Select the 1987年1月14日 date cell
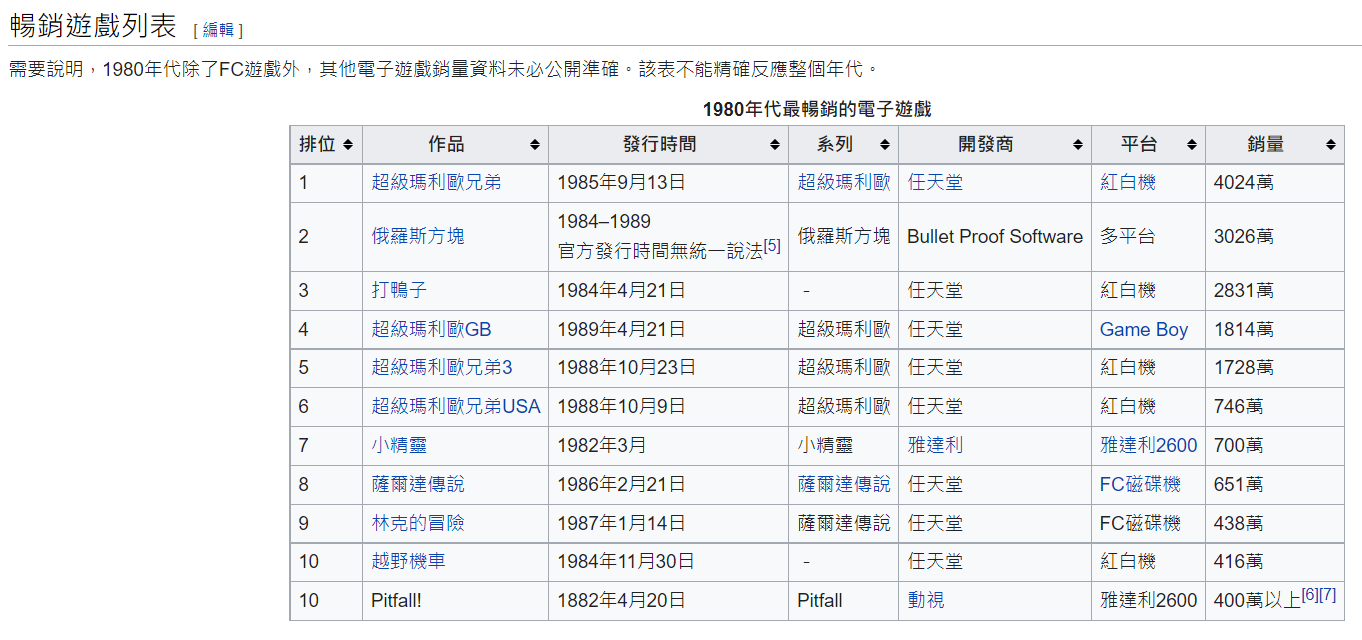 pos(668,524)
